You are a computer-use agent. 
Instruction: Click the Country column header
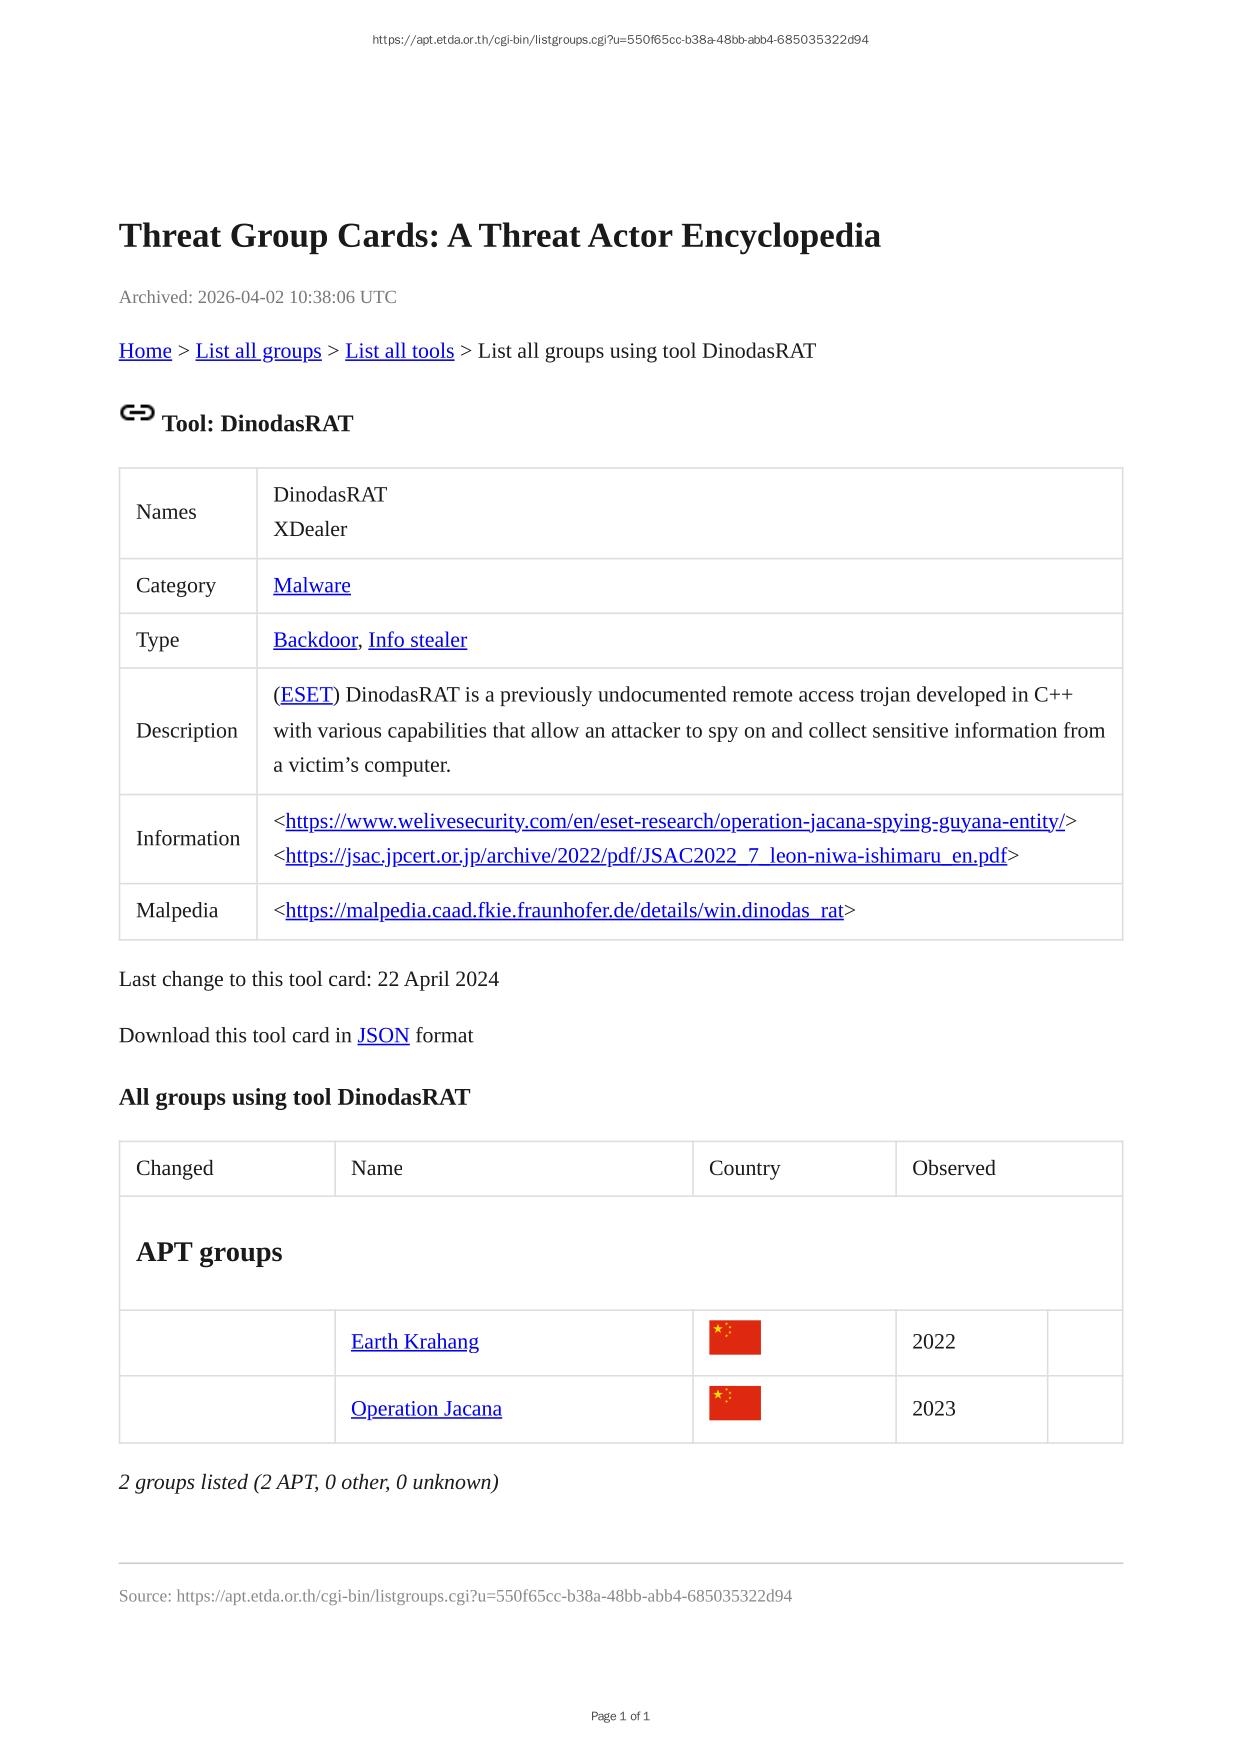click(744, 1168)
